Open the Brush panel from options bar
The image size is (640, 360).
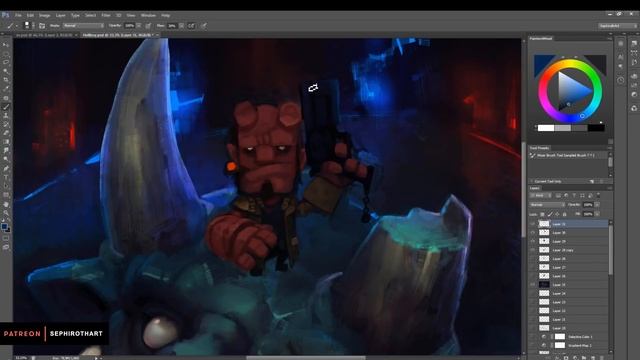click(42, 26)
